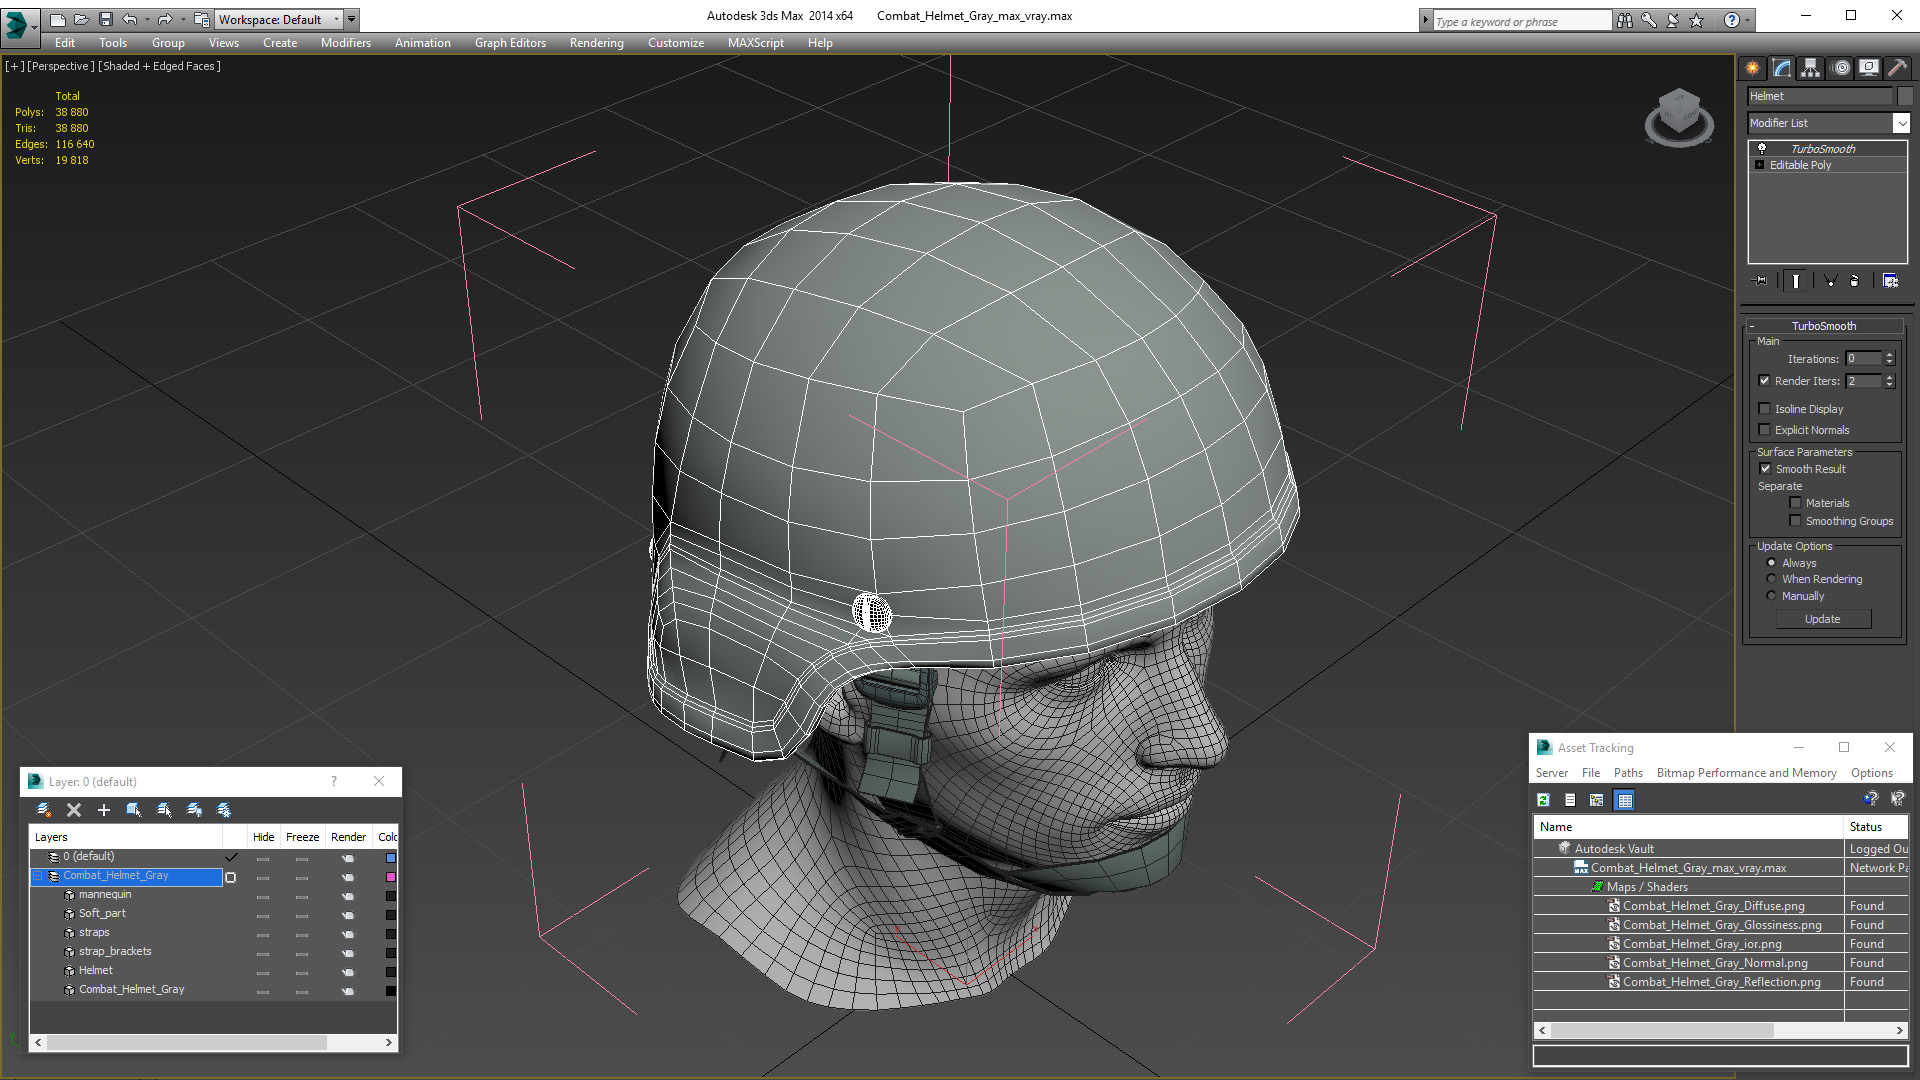Viewport: 1920px width, 1080px height.
Task: Click the star Favorites icon
Action: 1697,20
